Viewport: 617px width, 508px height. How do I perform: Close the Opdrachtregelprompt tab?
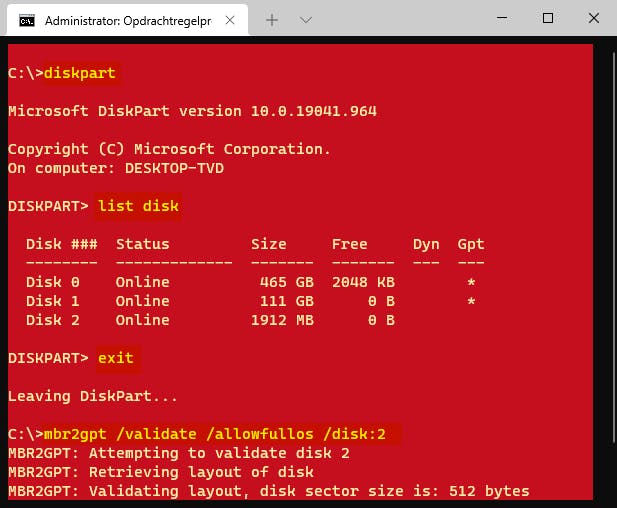coord(230,20)
